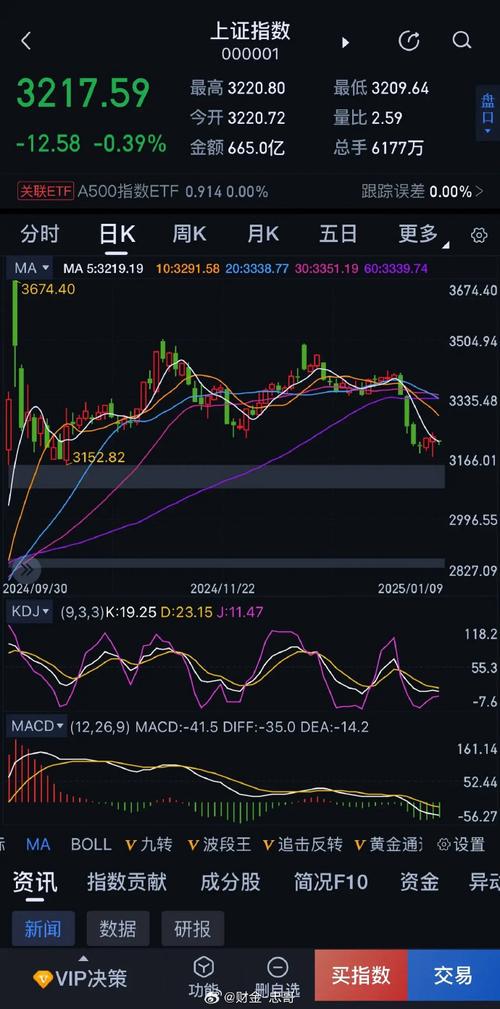Open 指数贡献 section tab
The width and height of the screenshot is (500, 1009).
[x=127, y=882]
